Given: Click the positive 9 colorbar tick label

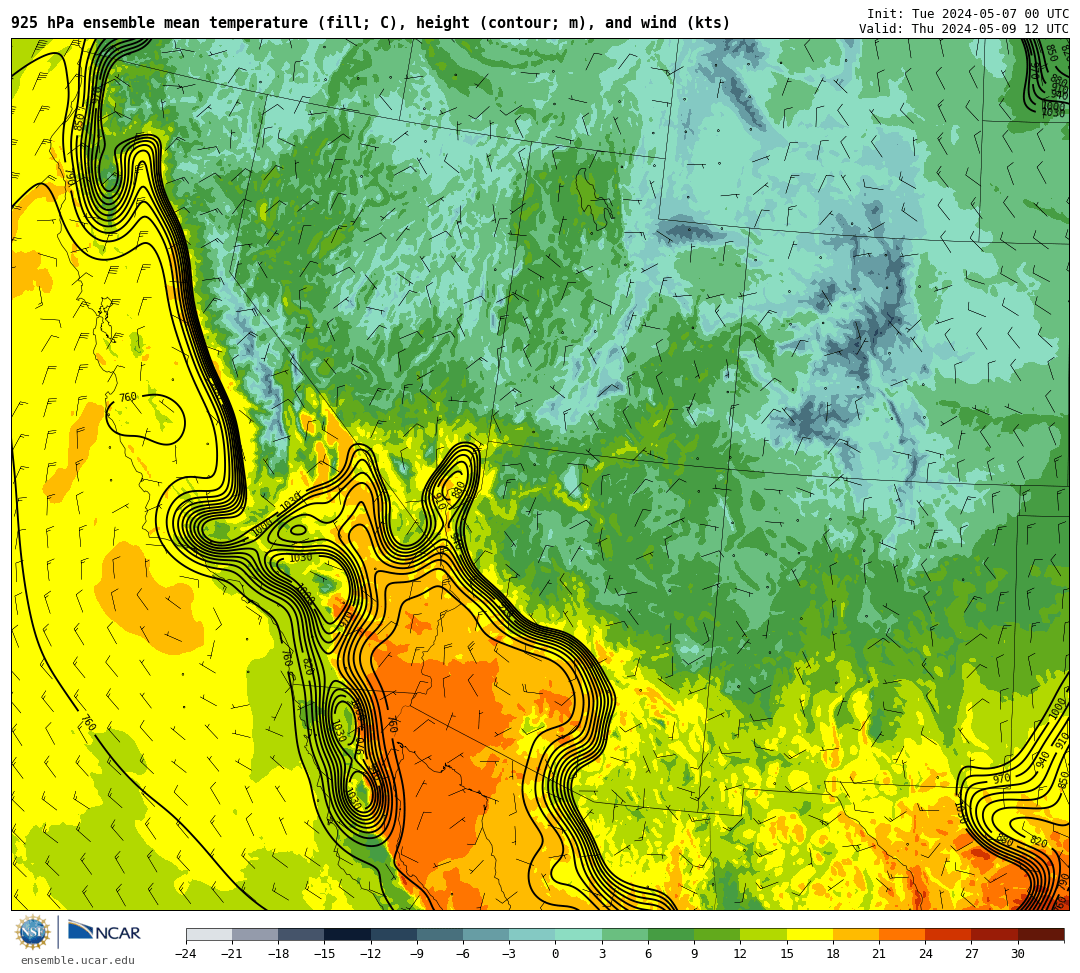Looking at the screenshot, I should (x=694, y=954).
